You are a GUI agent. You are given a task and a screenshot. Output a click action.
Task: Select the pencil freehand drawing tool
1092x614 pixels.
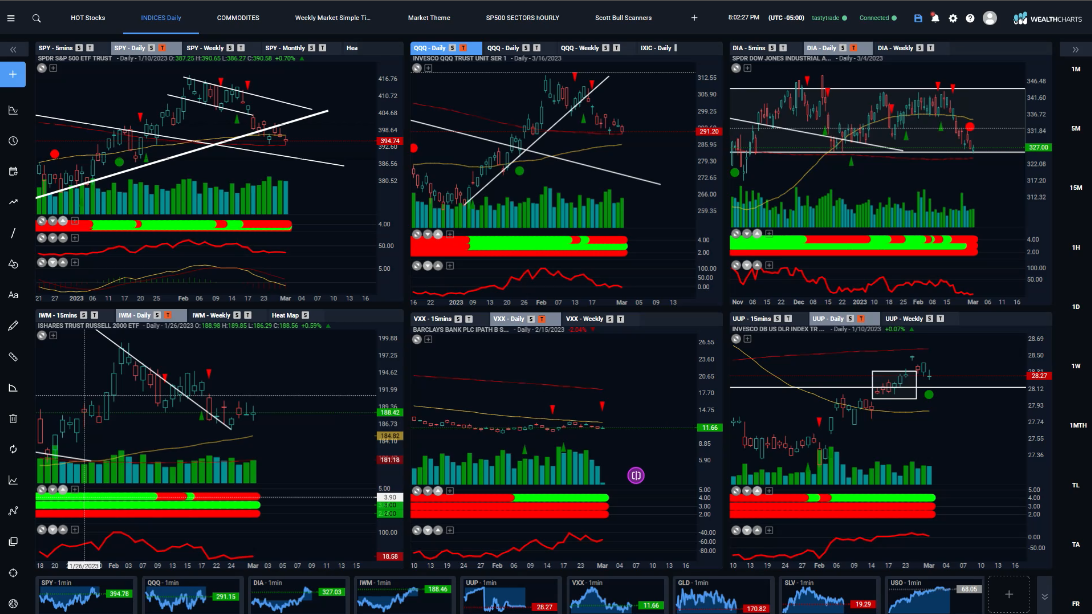pos(13,326)
